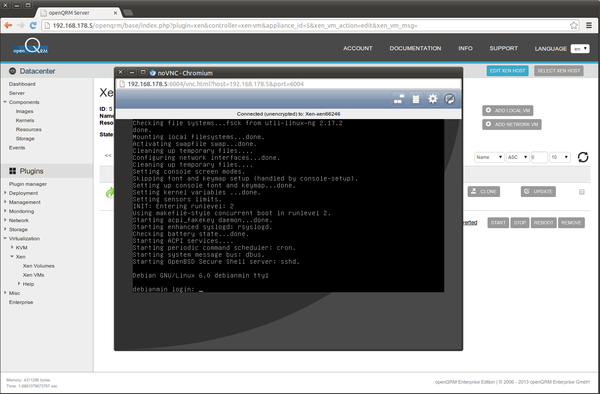
Task: Bookmark the page with the star icon
Action: [x=574, y=26]
